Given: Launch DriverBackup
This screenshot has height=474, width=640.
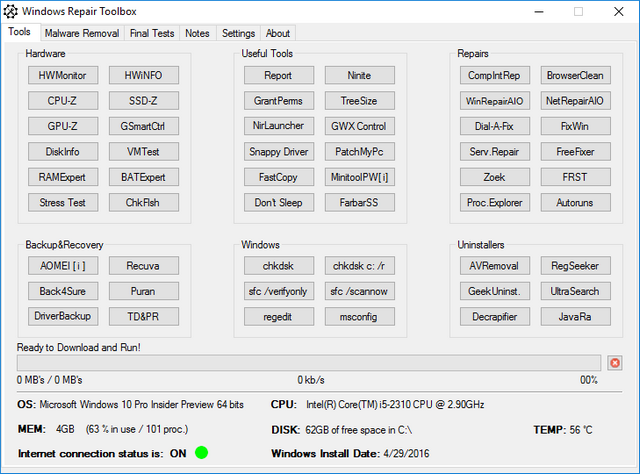Looking at the screenshot, I should point(63,316).
